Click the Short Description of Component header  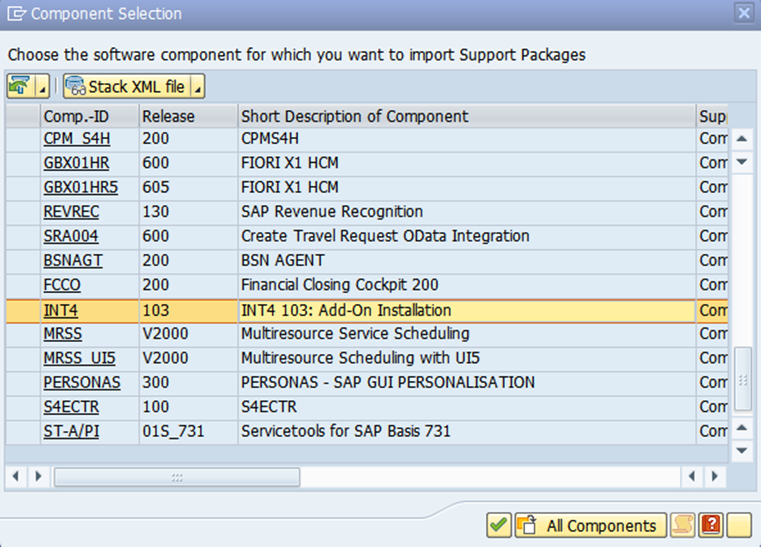(467, 116)
